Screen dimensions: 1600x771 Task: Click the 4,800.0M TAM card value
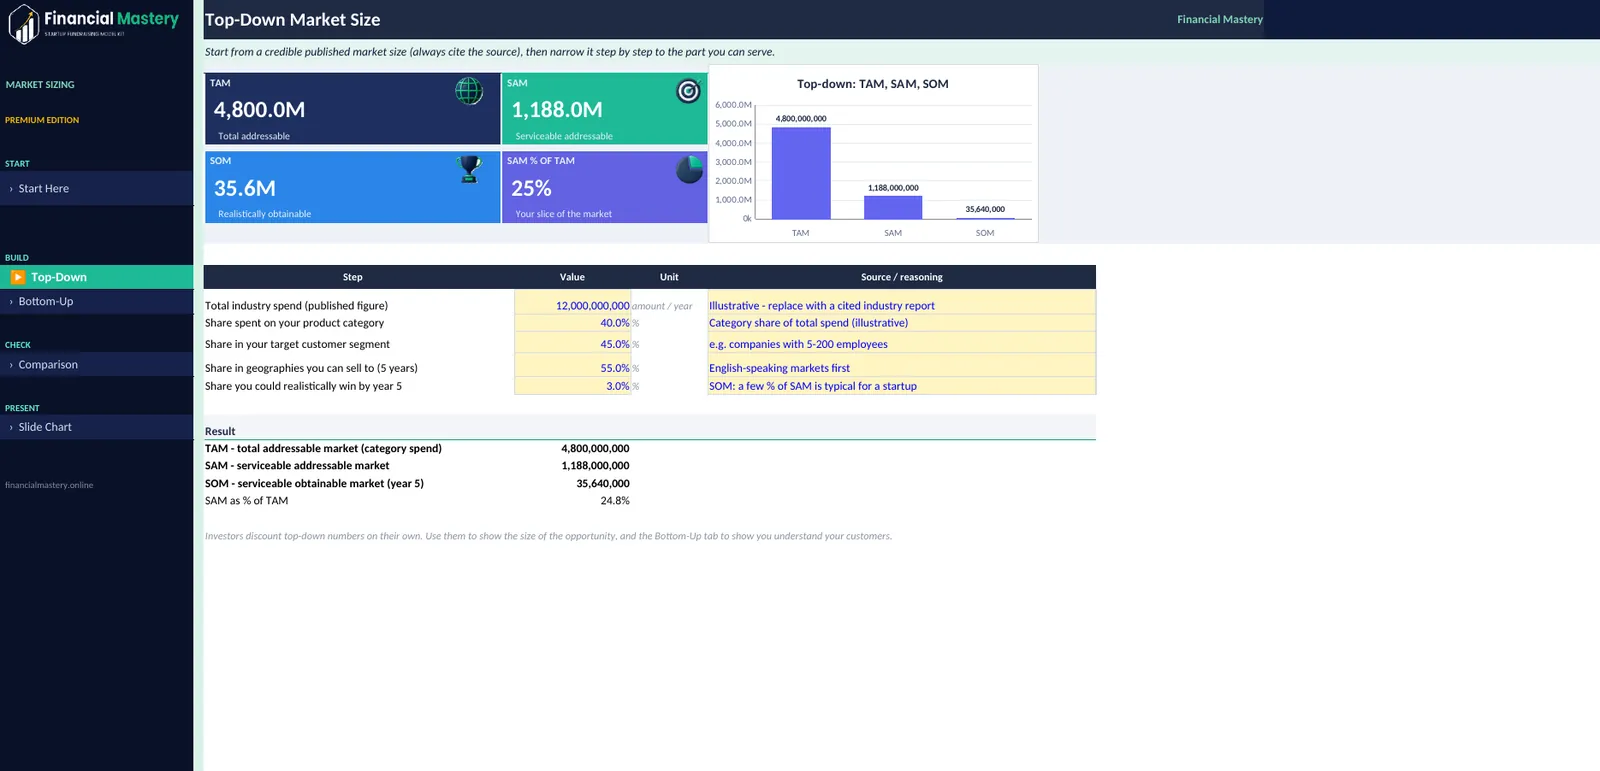(259, 110)
